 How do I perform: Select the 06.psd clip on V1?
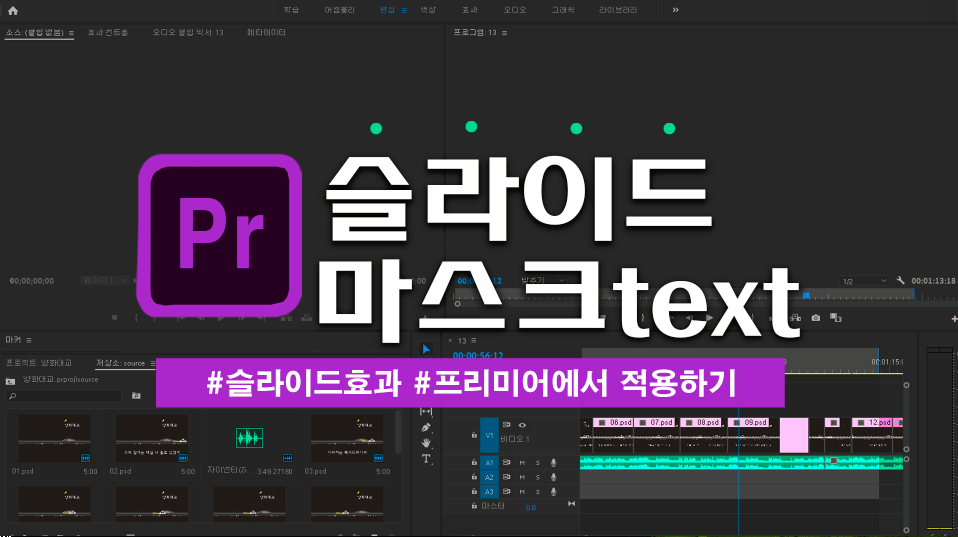[613, 436]
